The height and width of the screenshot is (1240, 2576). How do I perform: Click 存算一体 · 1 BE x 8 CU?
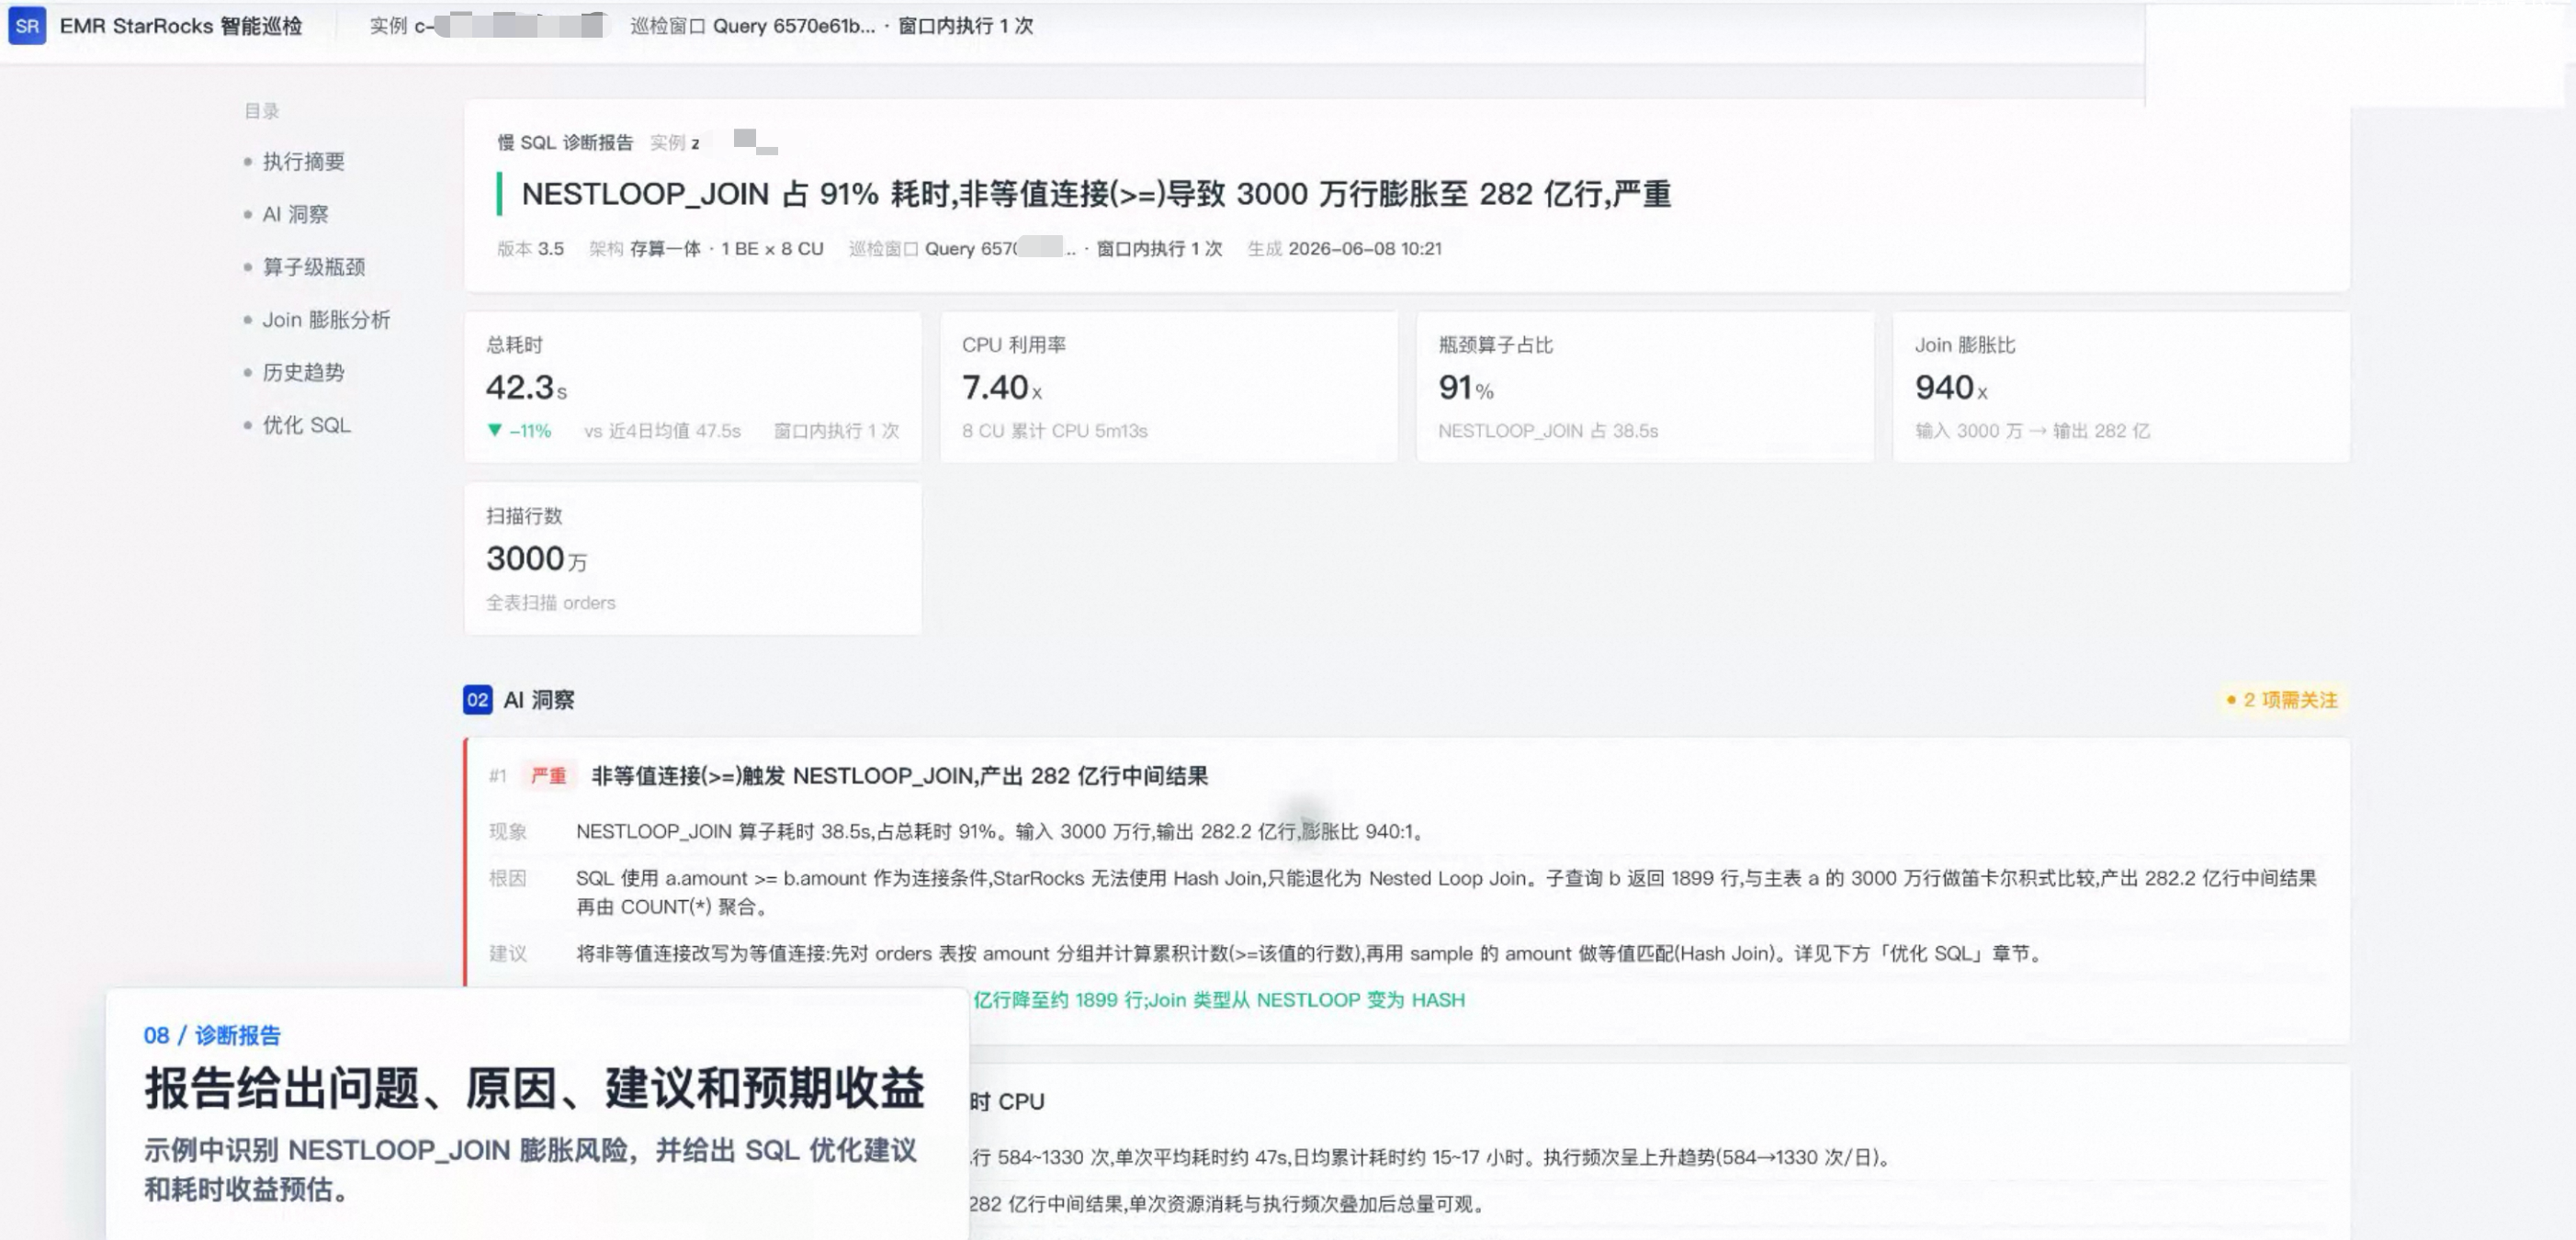tap(727, 249)
